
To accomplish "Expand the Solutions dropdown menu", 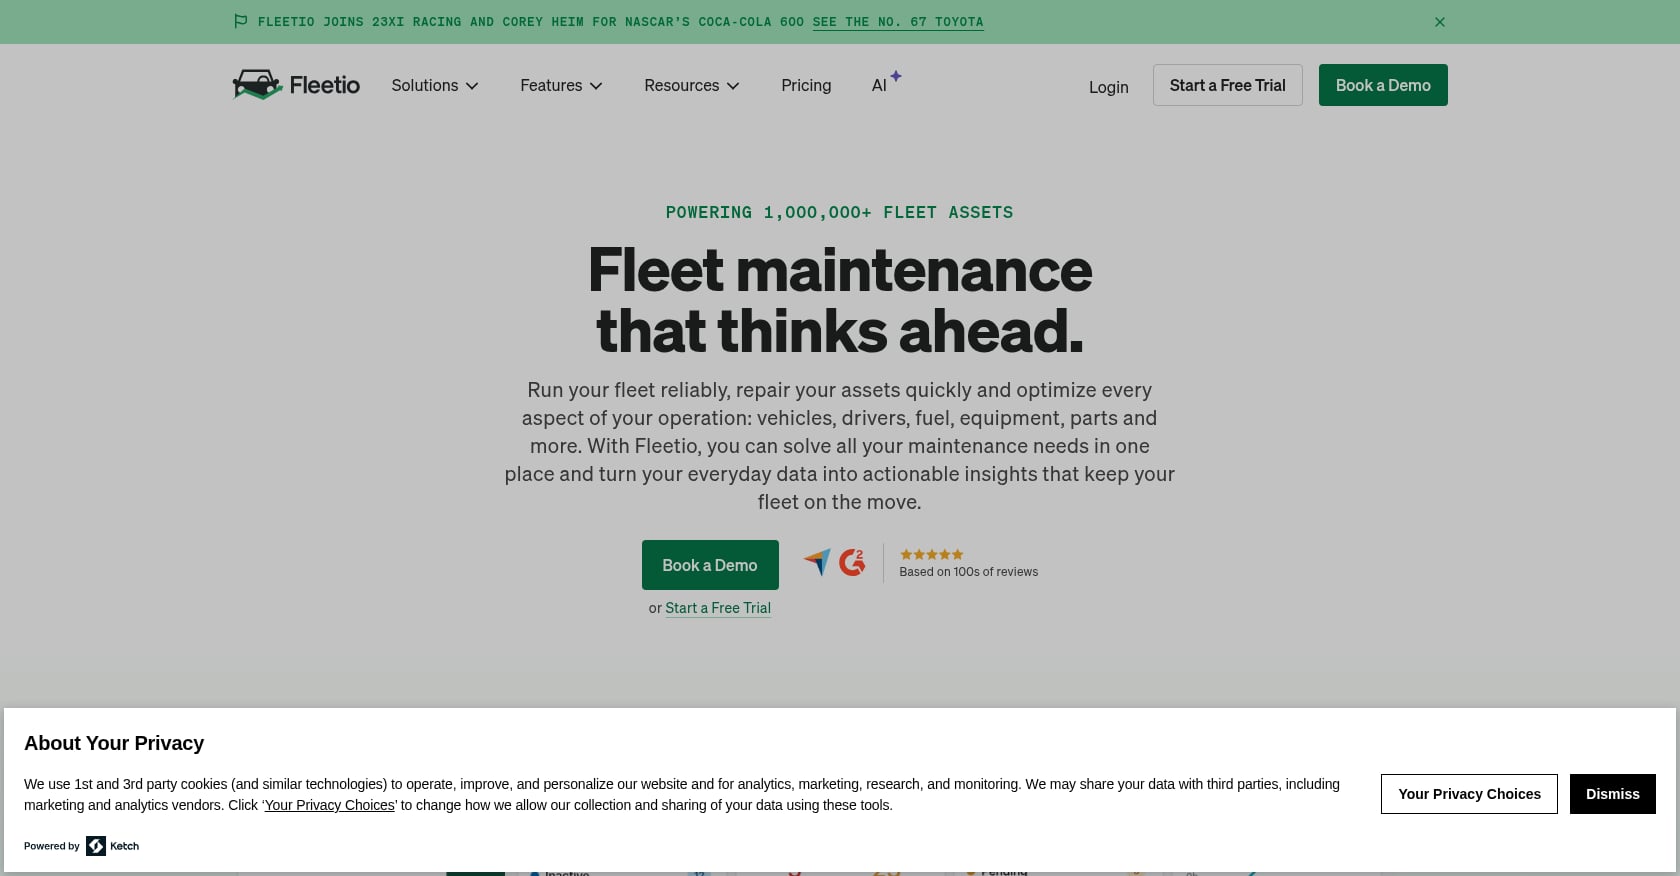I will click(x=435, y=86).
